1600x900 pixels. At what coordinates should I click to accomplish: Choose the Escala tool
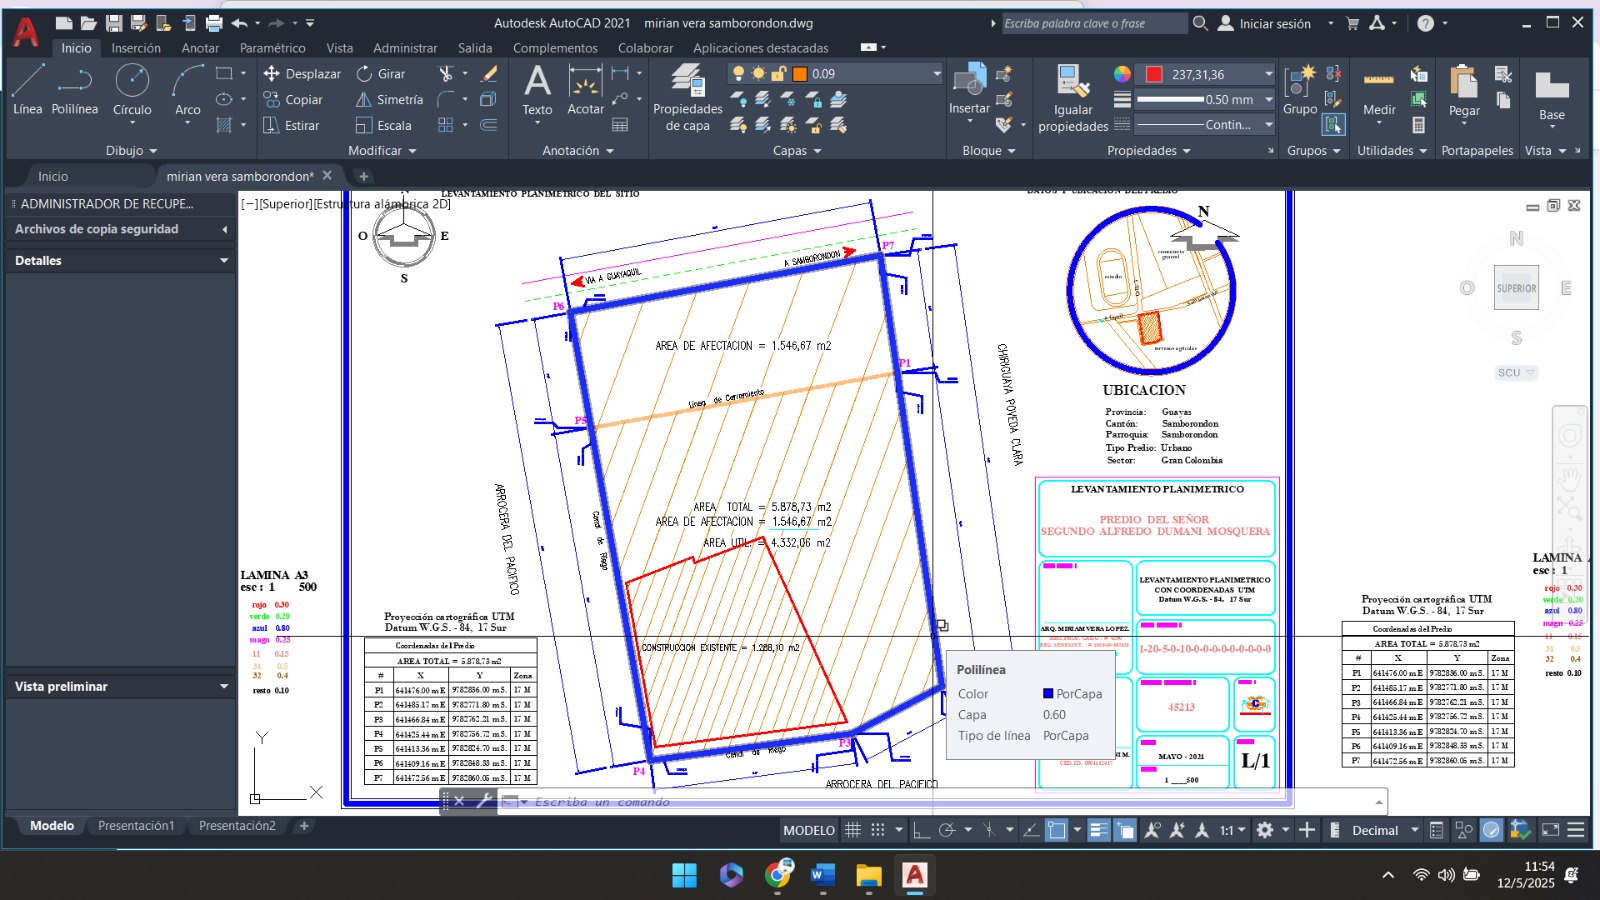[x=384, y=126]
